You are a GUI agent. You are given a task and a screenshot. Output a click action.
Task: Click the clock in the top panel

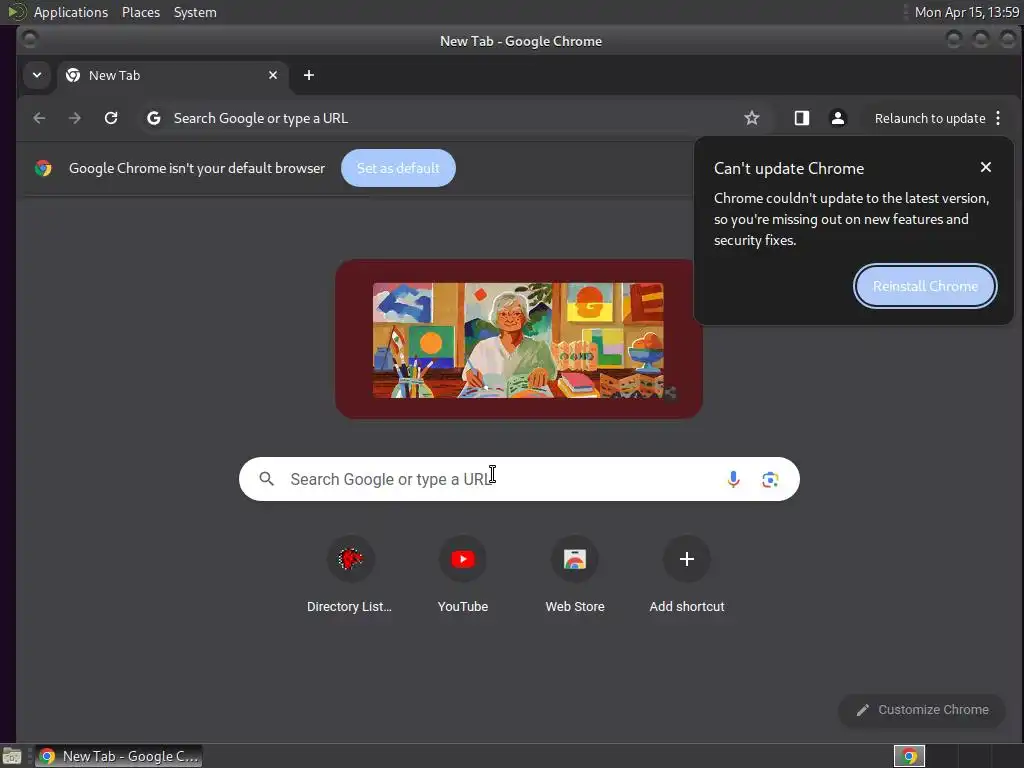(x=966, y=12)
